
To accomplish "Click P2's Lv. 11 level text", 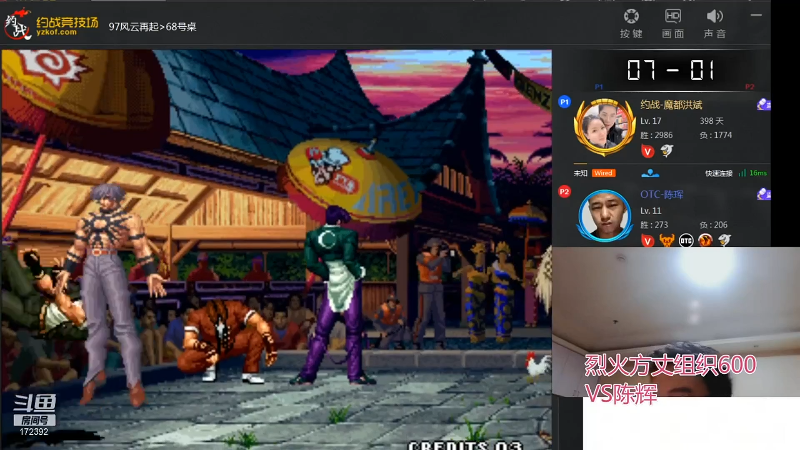I will click(x=651, y=211).
